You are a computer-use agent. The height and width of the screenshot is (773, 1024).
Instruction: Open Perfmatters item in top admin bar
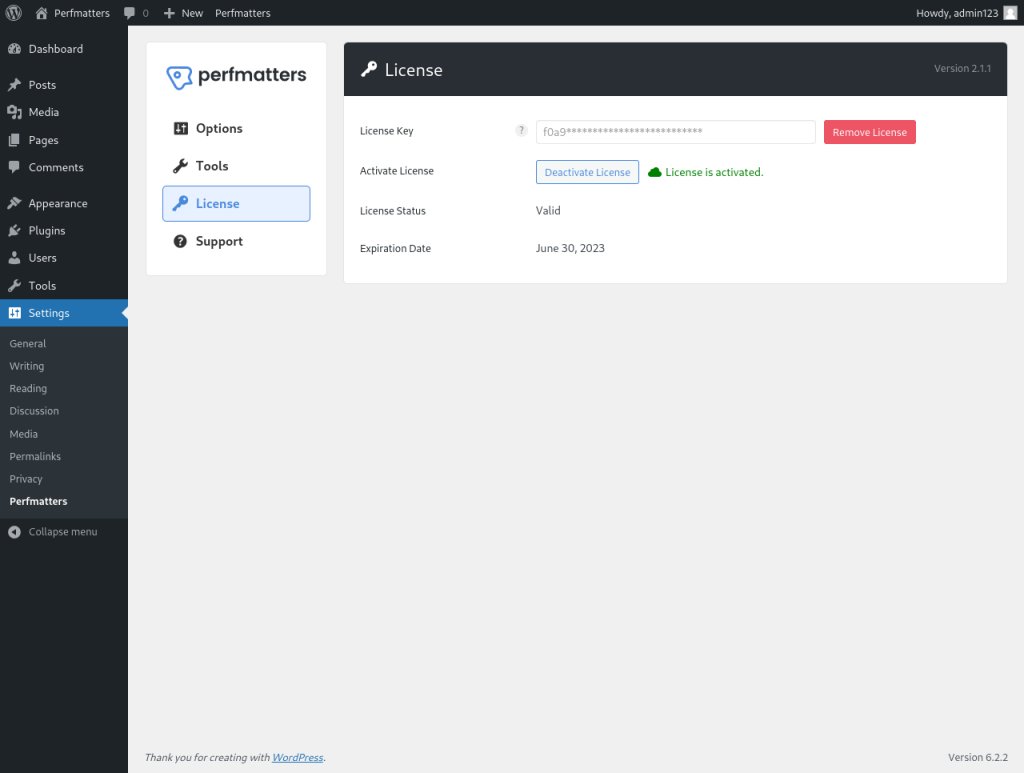point(242,13)
